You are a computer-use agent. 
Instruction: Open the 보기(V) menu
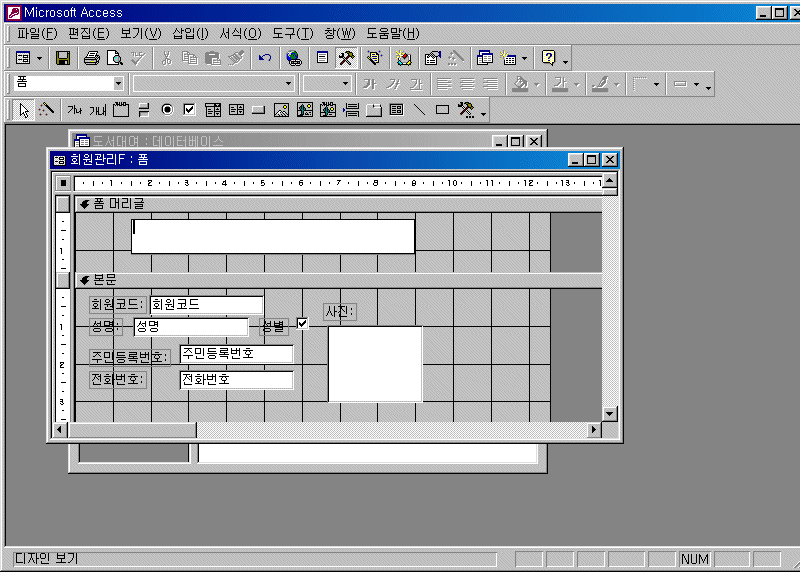[141, 34]
